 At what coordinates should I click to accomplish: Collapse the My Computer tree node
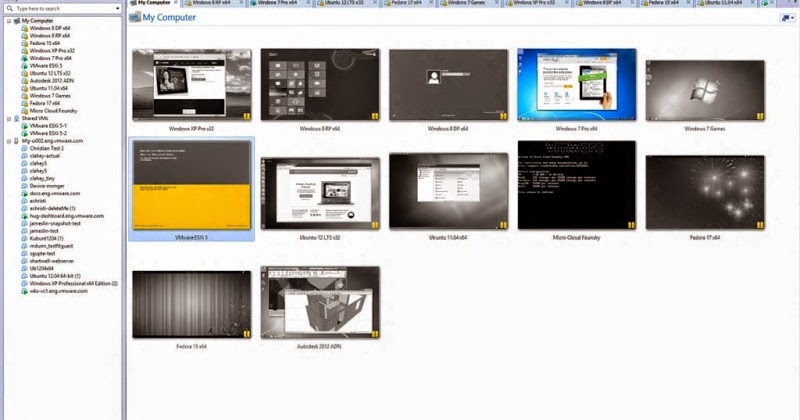tap(9, 21)
